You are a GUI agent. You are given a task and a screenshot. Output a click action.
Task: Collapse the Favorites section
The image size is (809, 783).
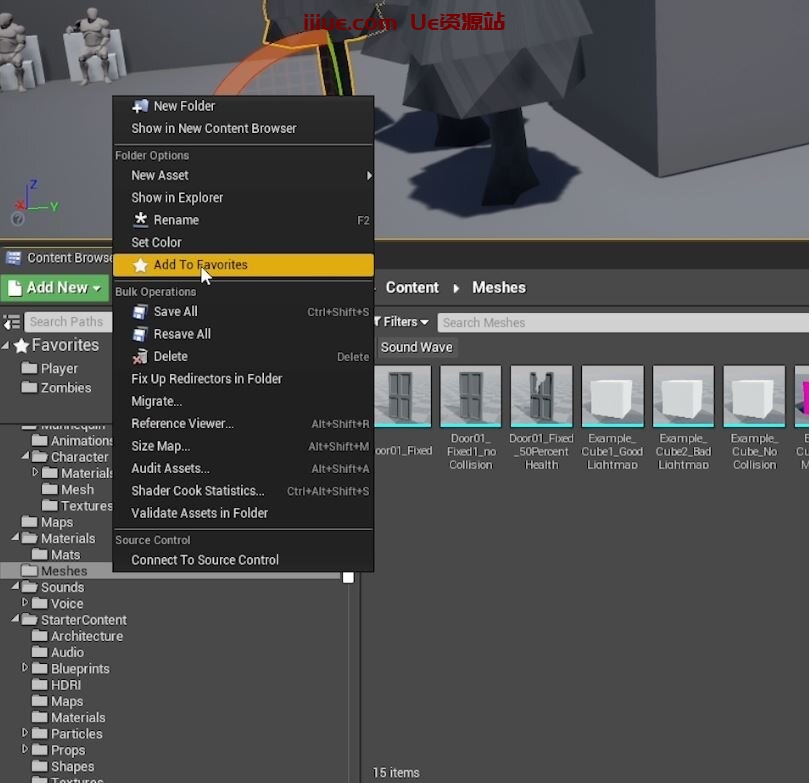click(6, 345)
